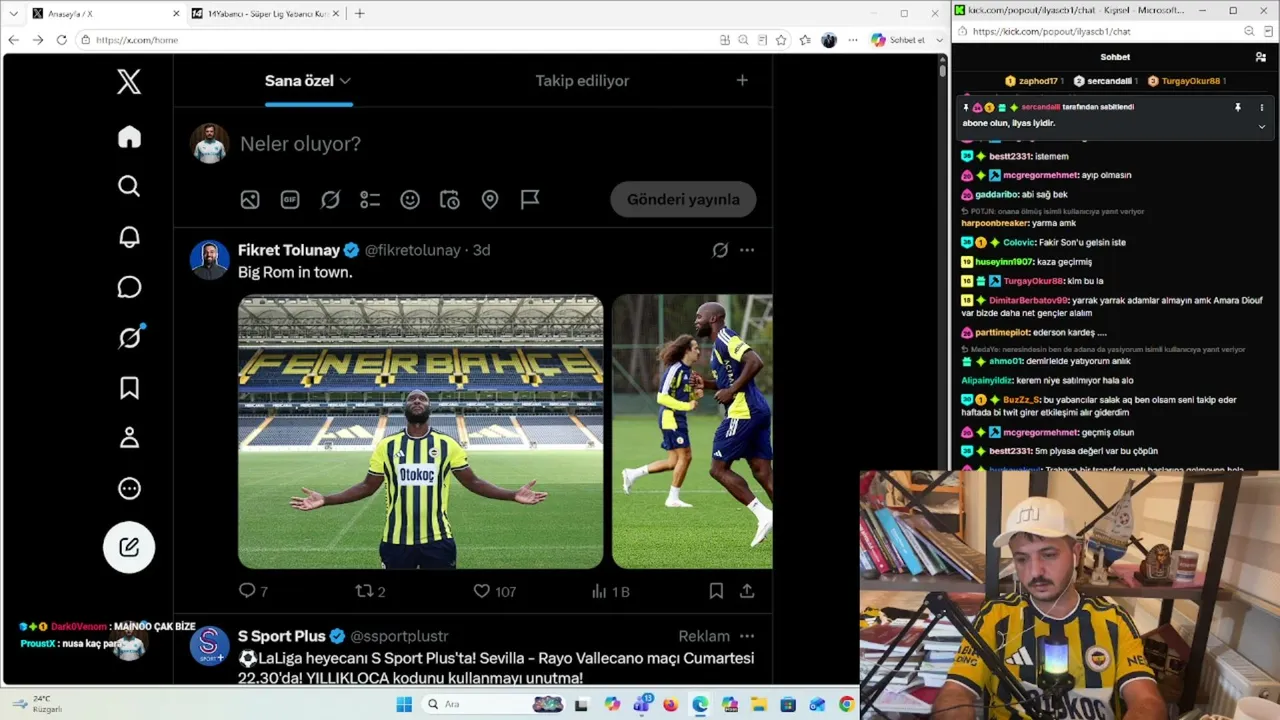View the Fenerbahçe stadium player photo
This screenshot has height=720, width=1280.
pos(421,432)
